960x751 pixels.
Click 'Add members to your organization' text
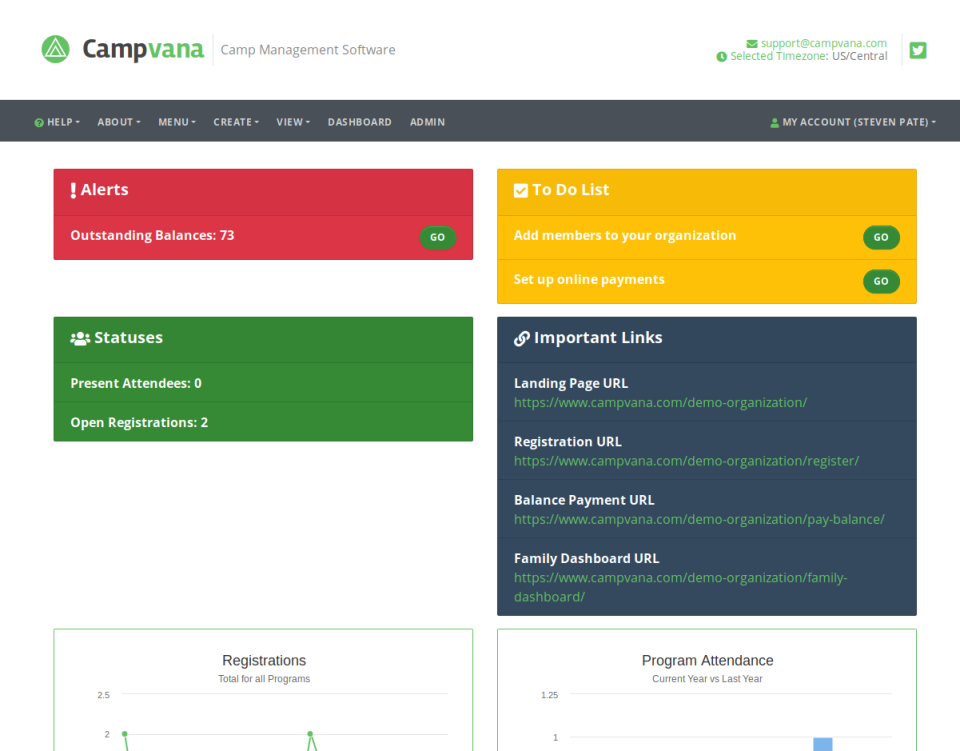pyautogui.click(x=624, y=236)
